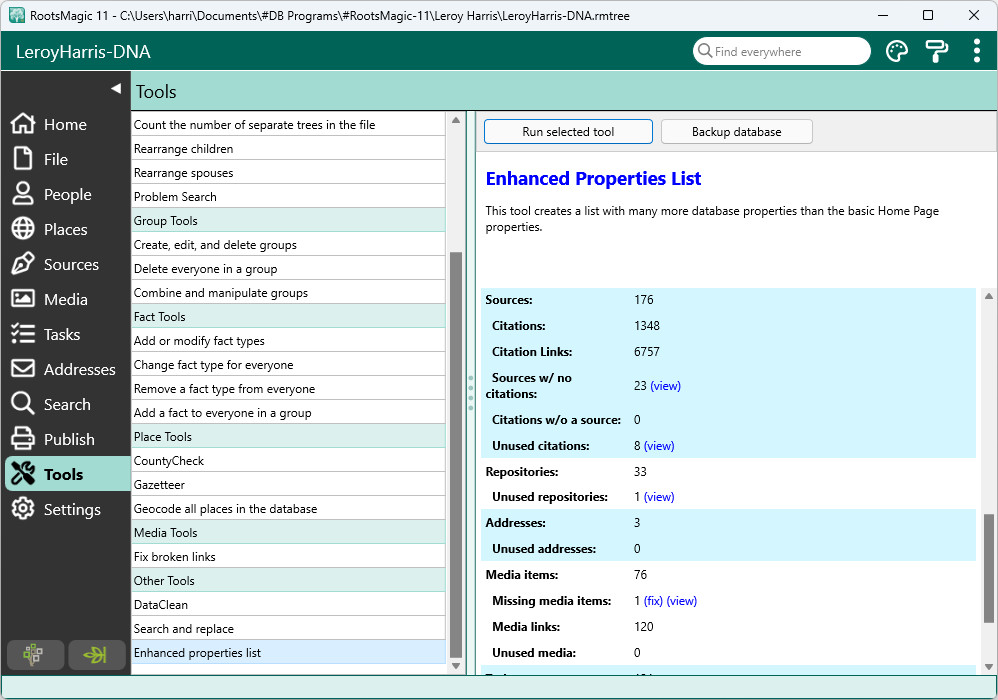Viewport: 998px width, 700px height.
Task: Open the color theme palette icon
Action: click(897, 51)
